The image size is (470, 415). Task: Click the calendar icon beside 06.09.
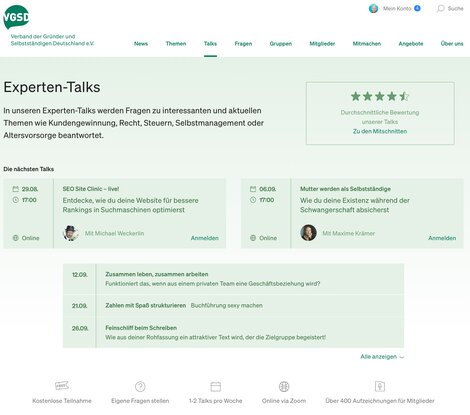[x=253, y=189]
